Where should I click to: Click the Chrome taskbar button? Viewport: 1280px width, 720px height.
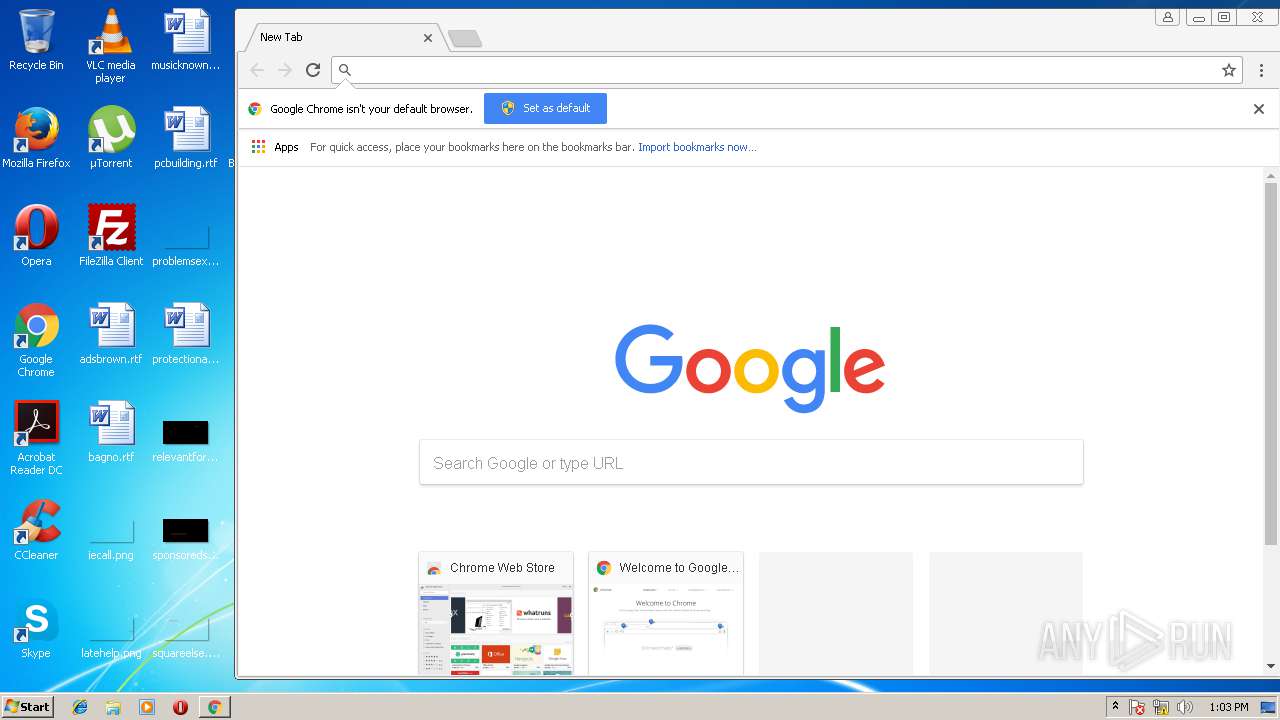pos(214,707)
